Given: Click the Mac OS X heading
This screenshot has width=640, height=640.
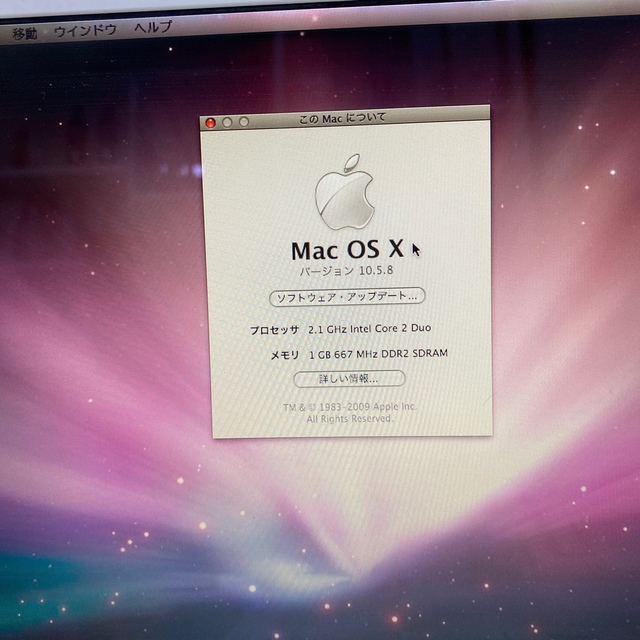Looking at the screenshot, I should click(x=347, y=249).
